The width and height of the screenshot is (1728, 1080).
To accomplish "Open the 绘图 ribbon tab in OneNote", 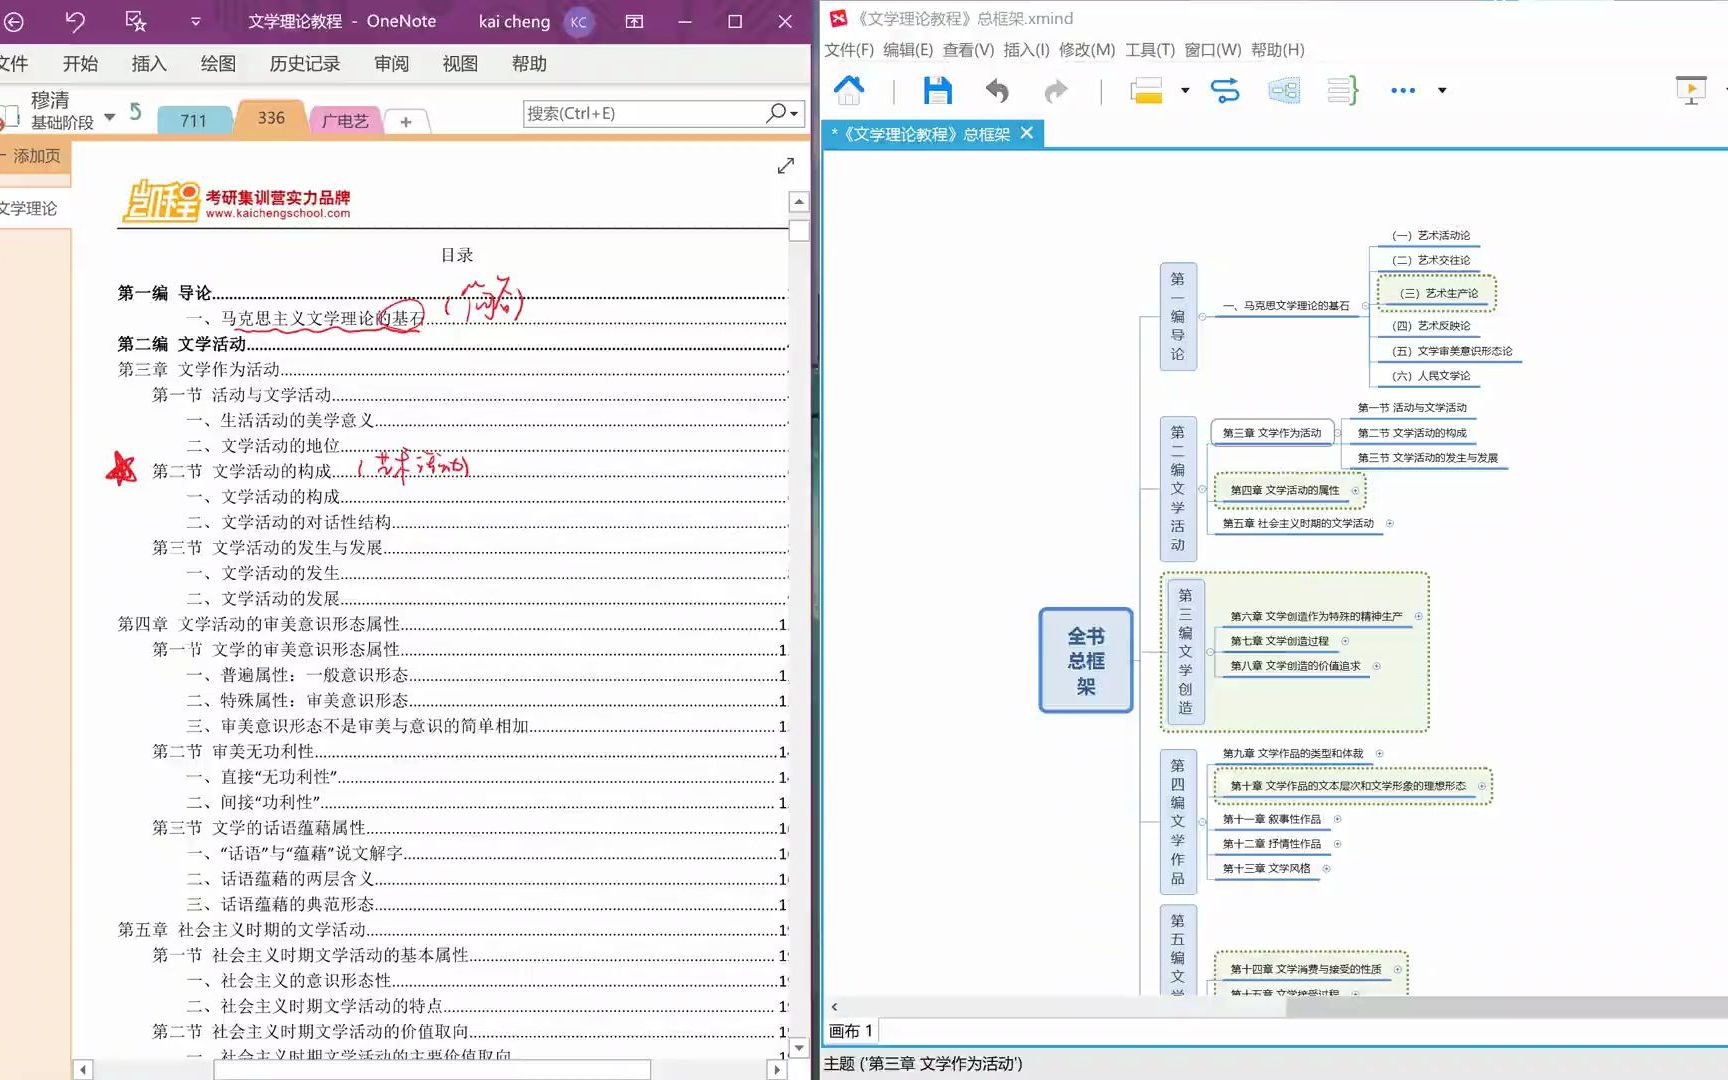I will [x=218, y=64].
